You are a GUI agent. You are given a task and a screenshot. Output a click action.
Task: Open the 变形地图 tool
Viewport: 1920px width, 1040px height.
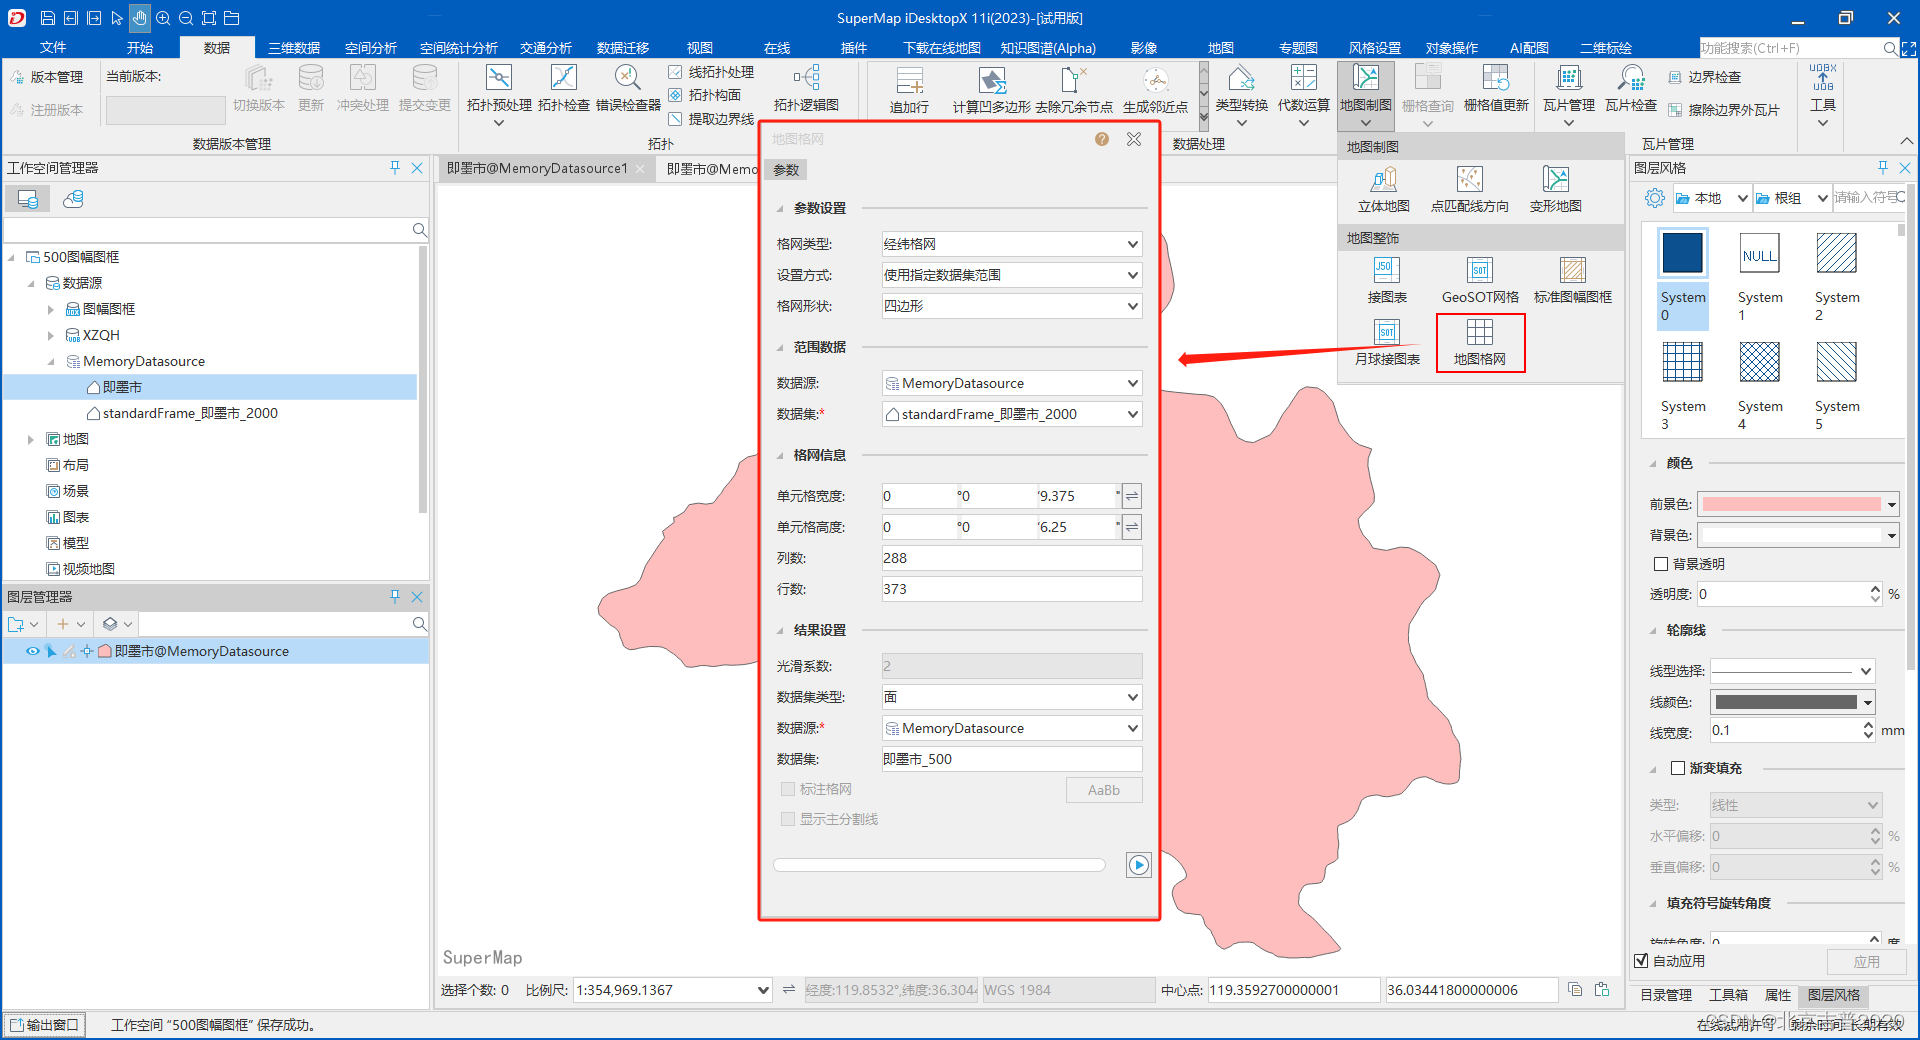pos(1556,190)
